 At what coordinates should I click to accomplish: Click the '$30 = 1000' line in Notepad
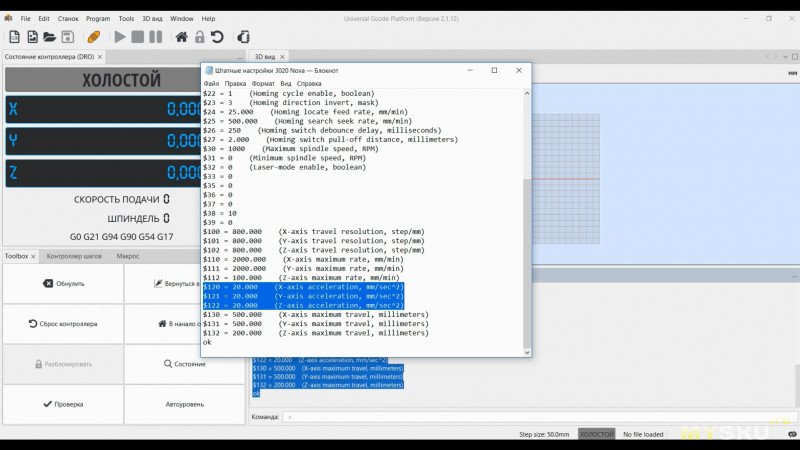[x=291, y=148]
